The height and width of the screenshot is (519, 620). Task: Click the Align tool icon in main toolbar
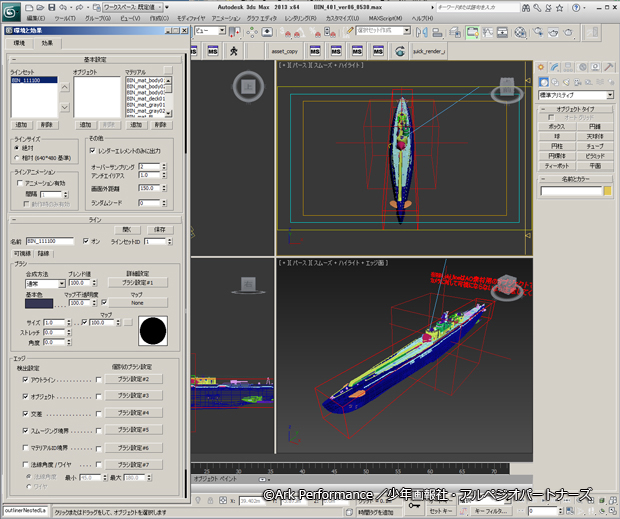coord(437,32)
